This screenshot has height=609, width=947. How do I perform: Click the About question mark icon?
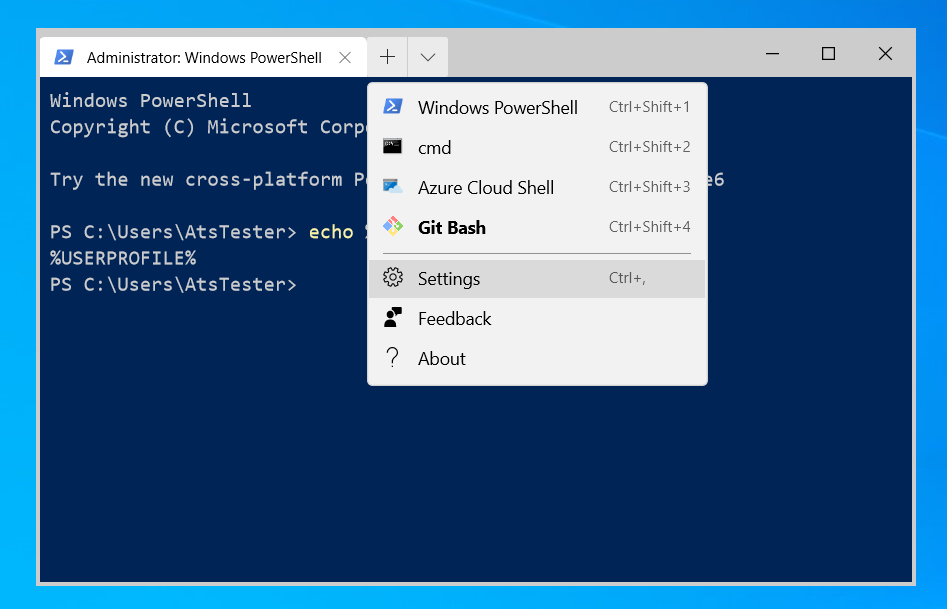(393, 358)
